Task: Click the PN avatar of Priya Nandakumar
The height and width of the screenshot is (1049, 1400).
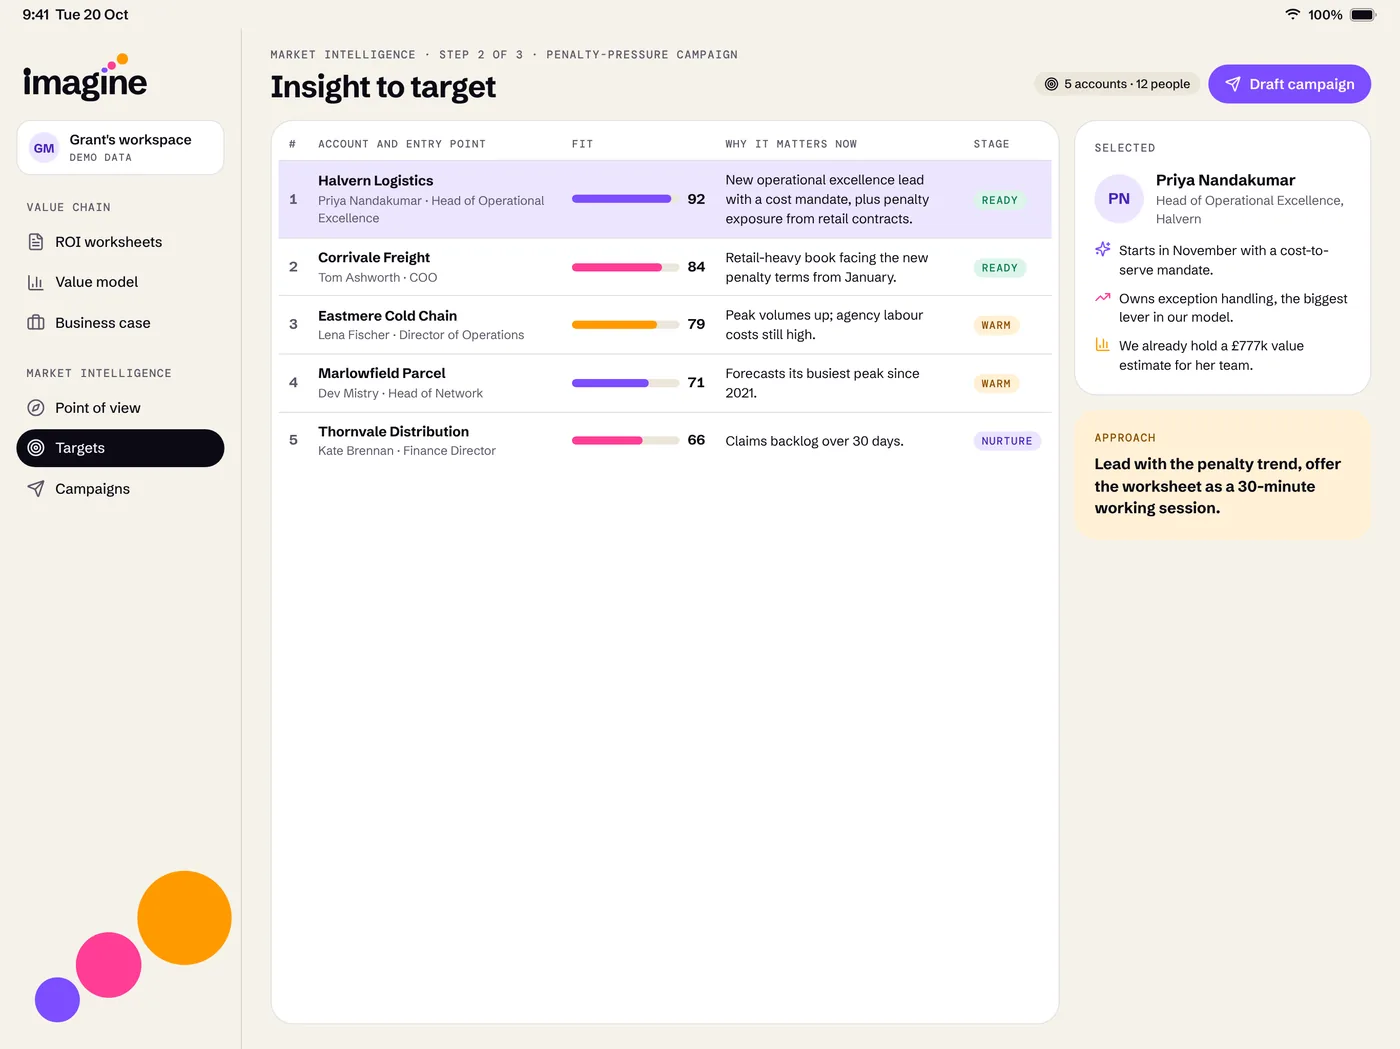Action: (x=1119, y=198)
